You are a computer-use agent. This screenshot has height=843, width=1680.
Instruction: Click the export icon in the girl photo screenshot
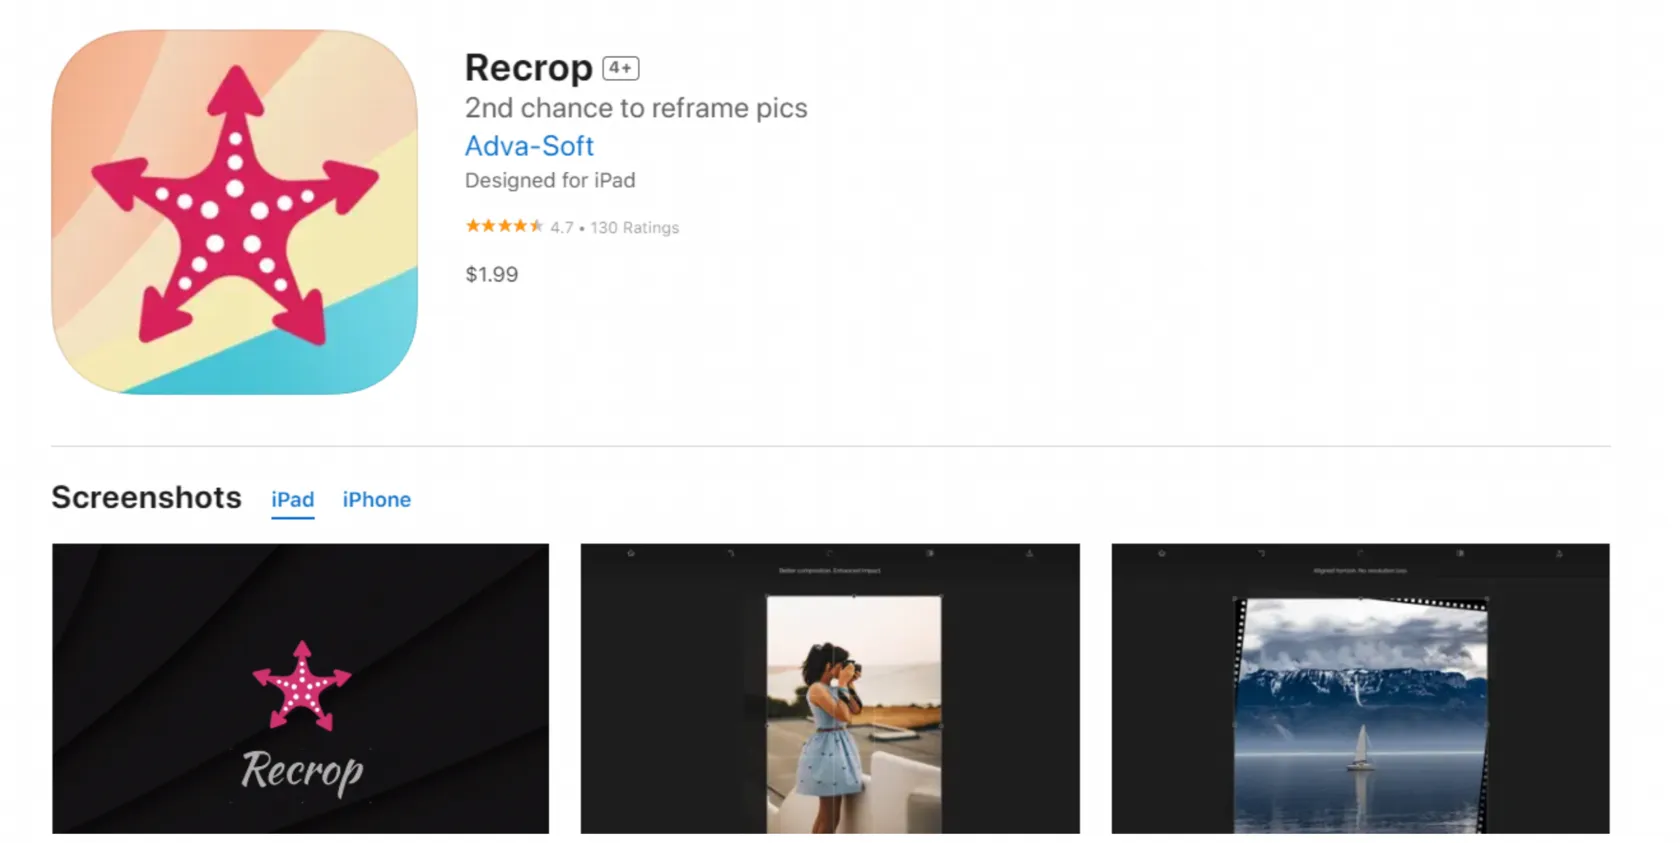coord(1029,553)
